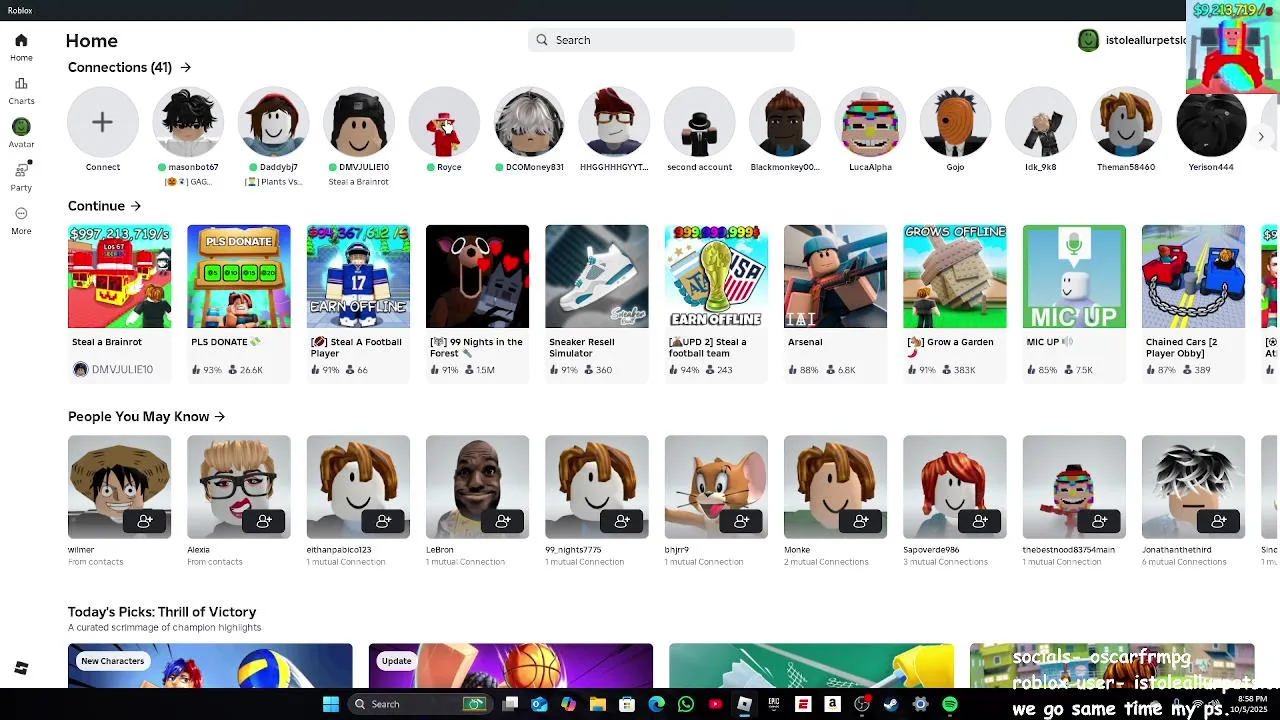Open Daddybj7's avatar
1280x720 pixels.
tap(273, 122)
